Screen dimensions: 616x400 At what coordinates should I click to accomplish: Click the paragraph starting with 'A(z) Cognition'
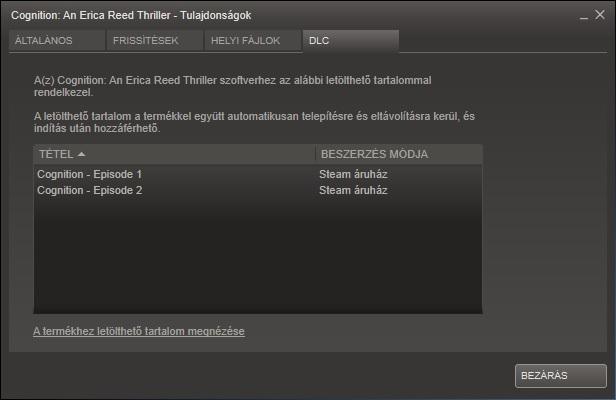pos(233,86)
